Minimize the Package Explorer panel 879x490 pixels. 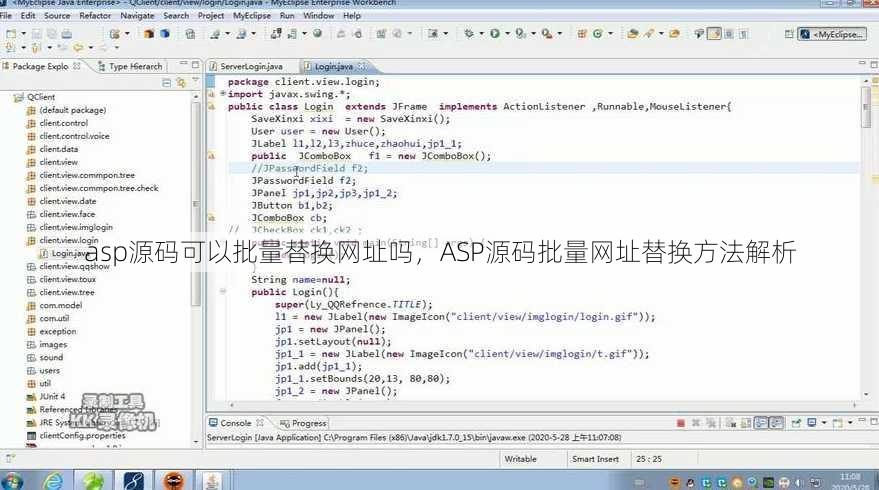183,65
